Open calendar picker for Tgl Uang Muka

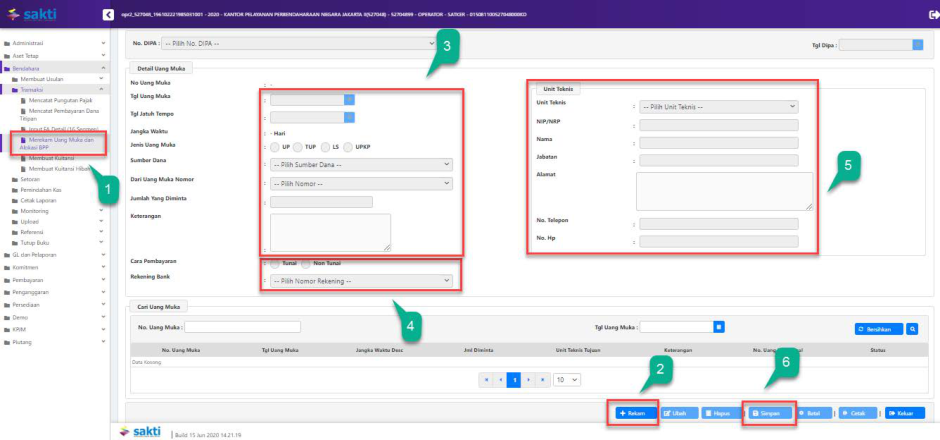pyautogui.click(x=349, y=99)
